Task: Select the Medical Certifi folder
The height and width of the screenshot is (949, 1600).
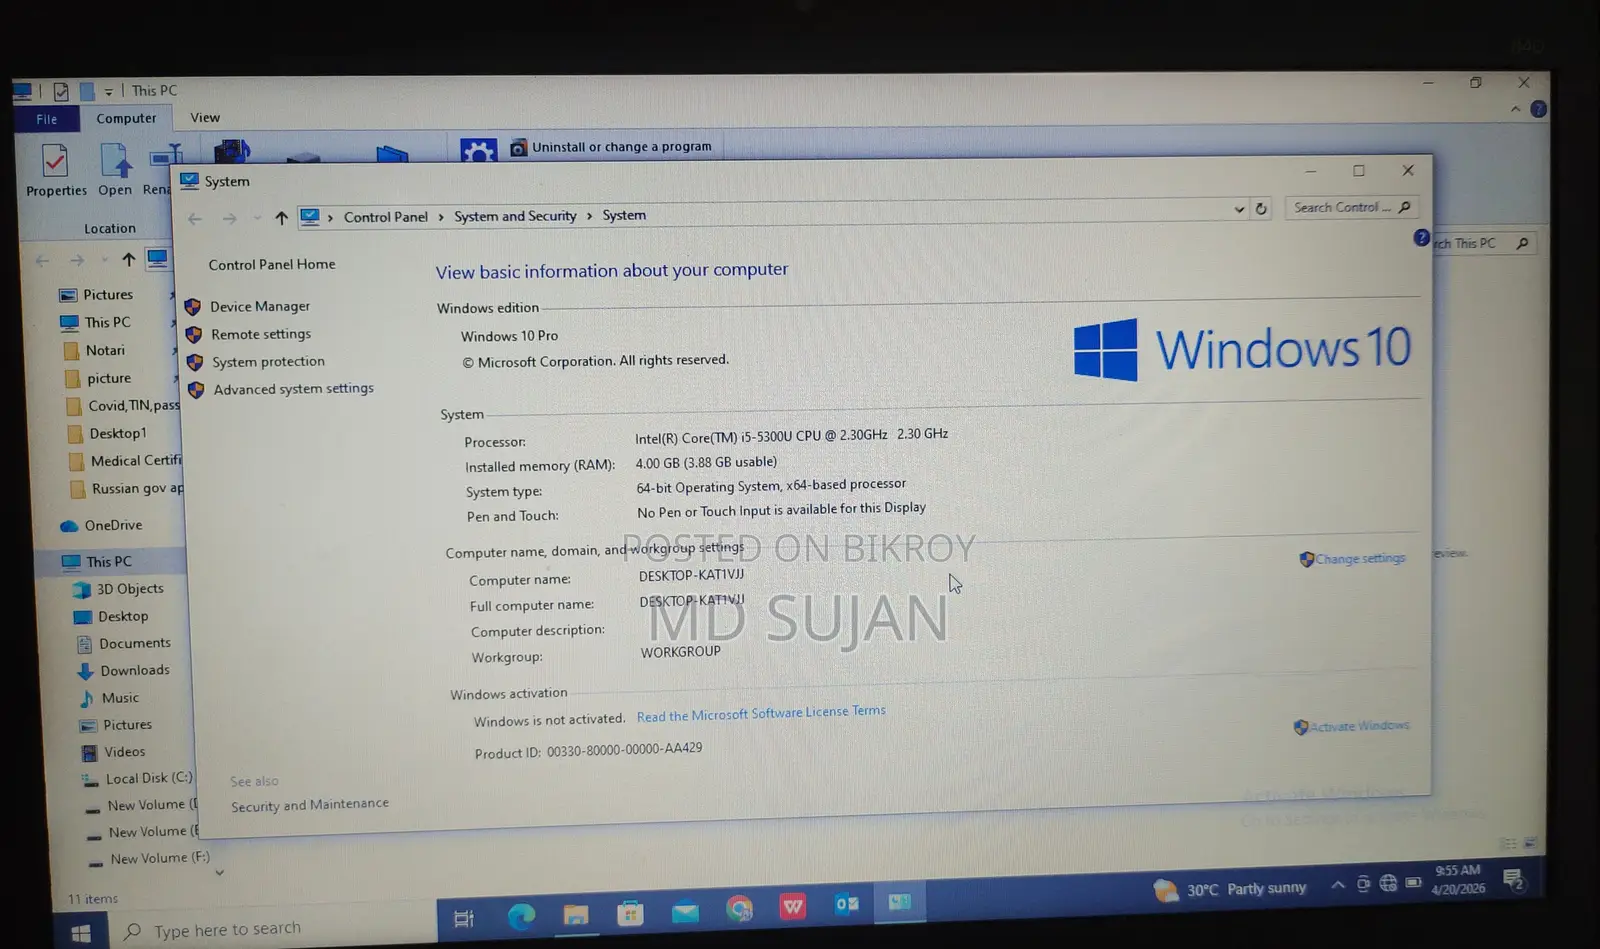Action: click(x=124, y=461)
